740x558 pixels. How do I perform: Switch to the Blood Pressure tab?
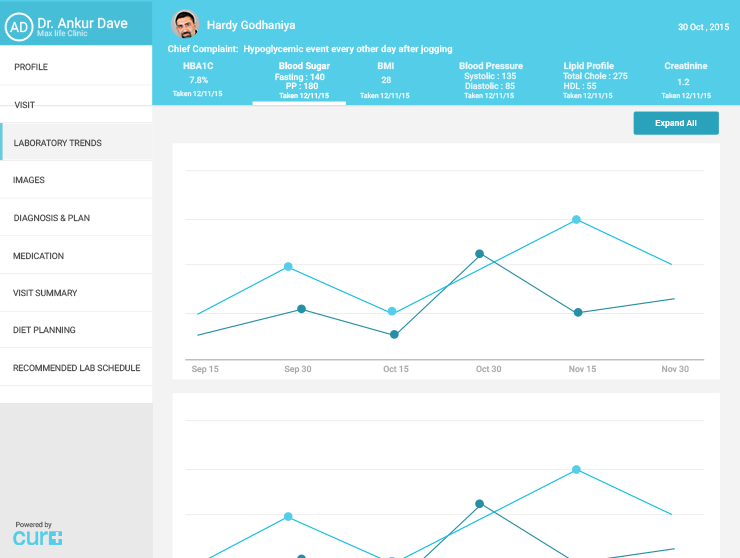pyautogui.click(x=490, y=80)
